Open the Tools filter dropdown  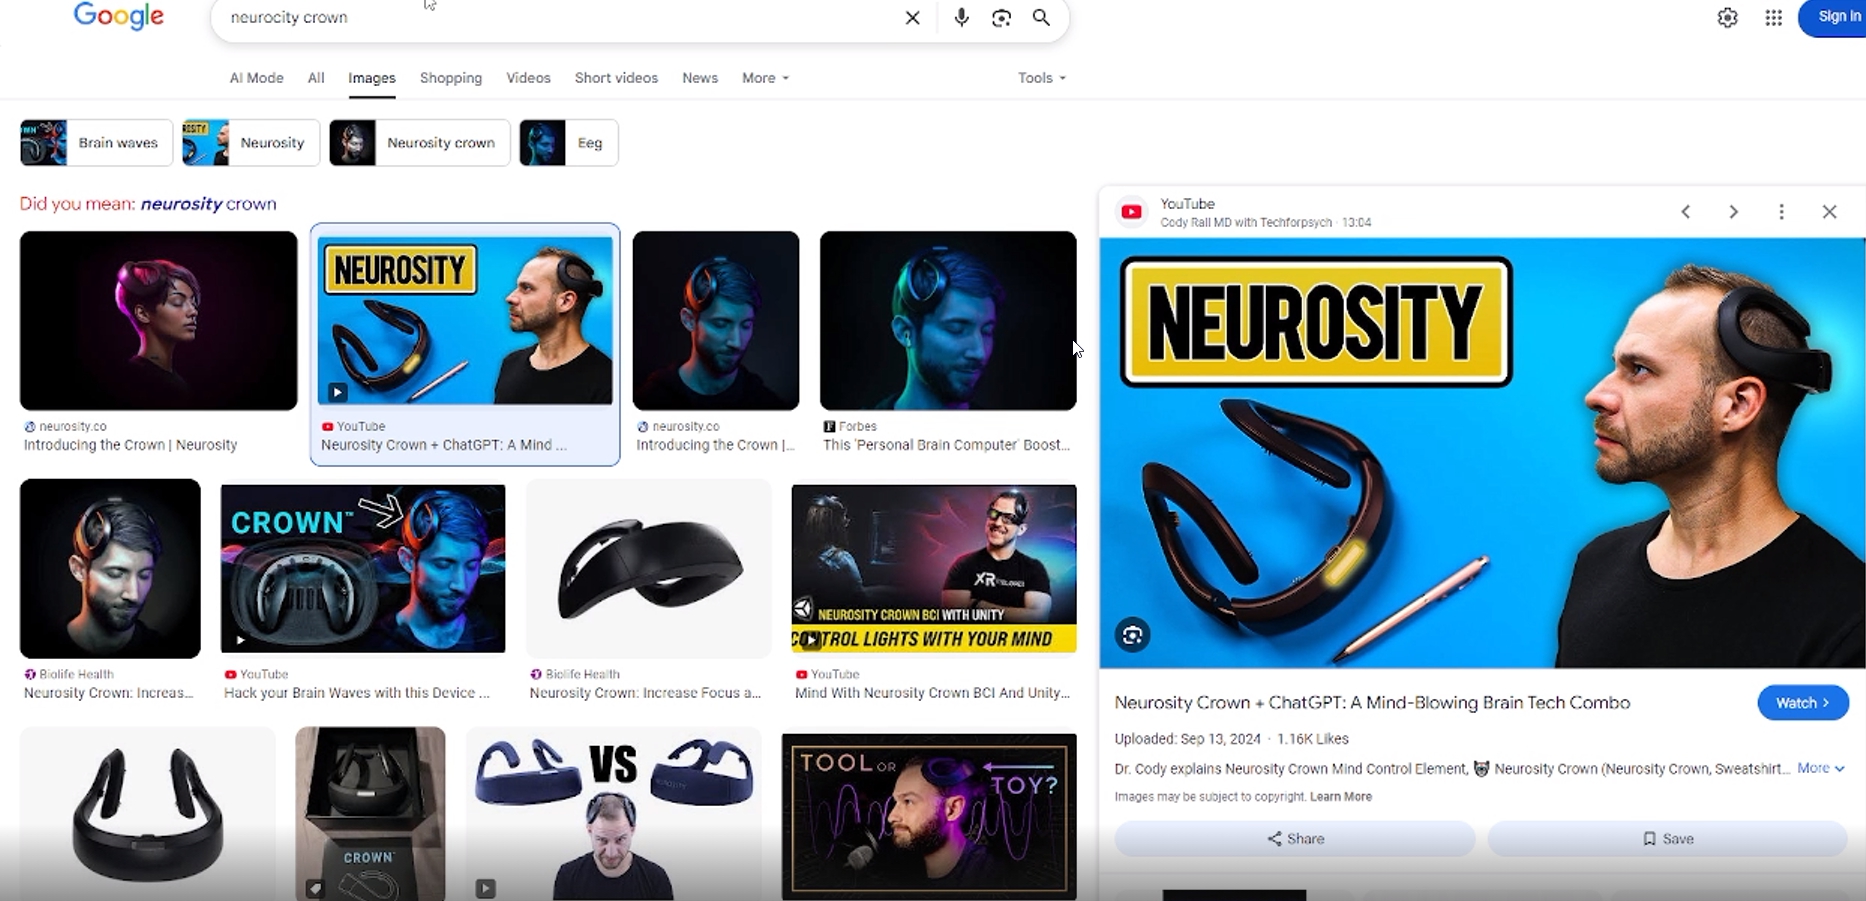[1041, 78]
